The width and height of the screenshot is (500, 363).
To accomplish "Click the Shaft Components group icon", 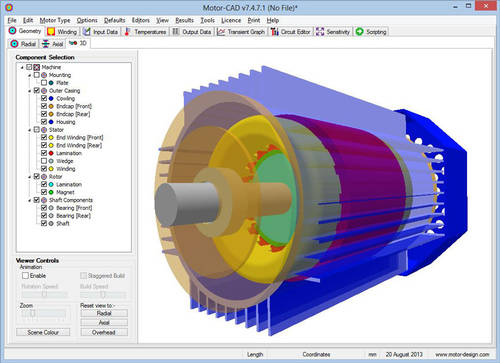I will click(44, 200).
